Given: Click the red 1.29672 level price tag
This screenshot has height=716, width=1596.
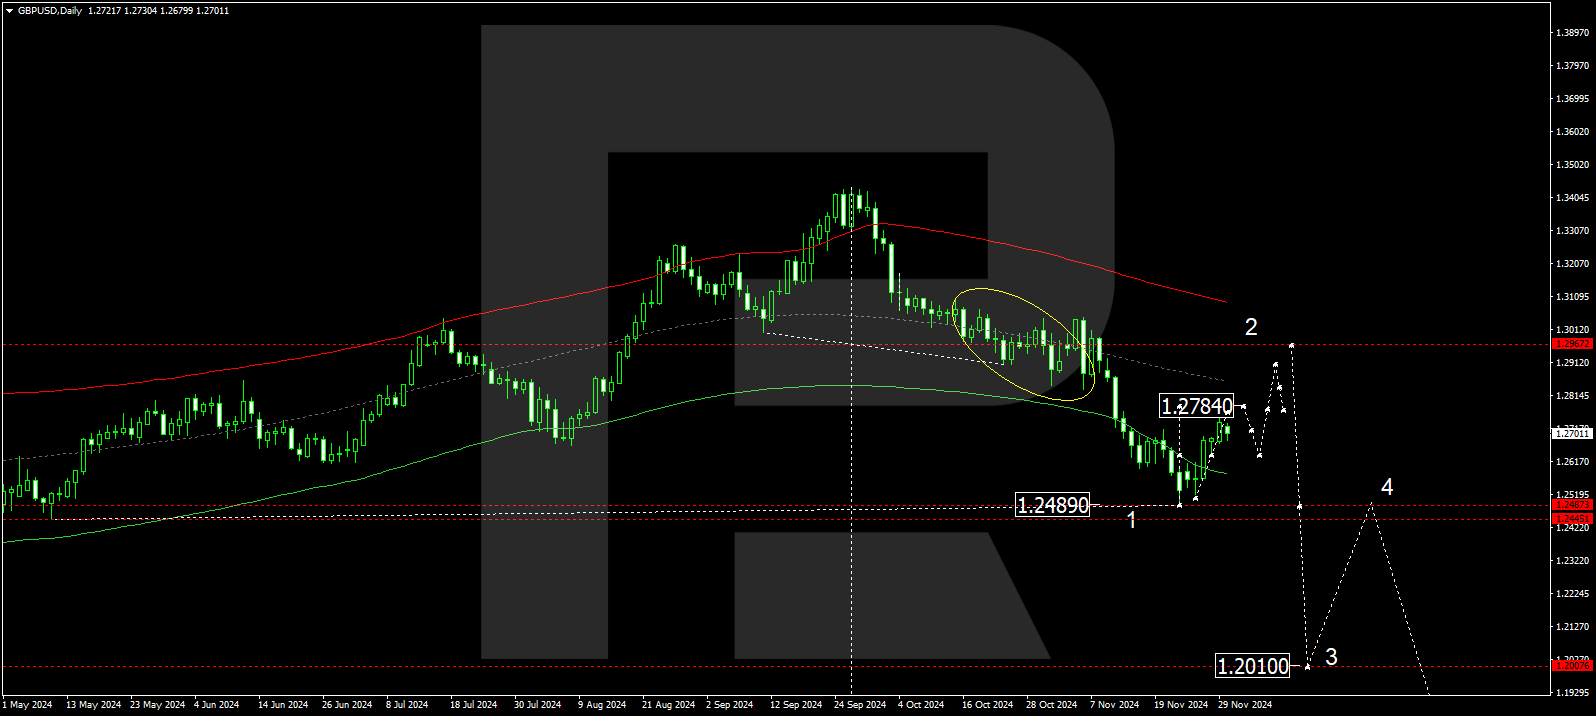Looking at the screenshot, I should coord(1572,344).
